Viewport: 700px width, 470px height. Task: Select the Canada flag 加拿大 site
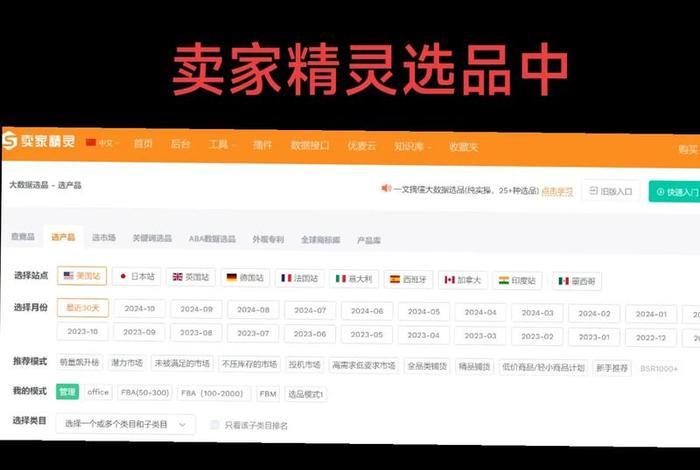coord(463,280)
